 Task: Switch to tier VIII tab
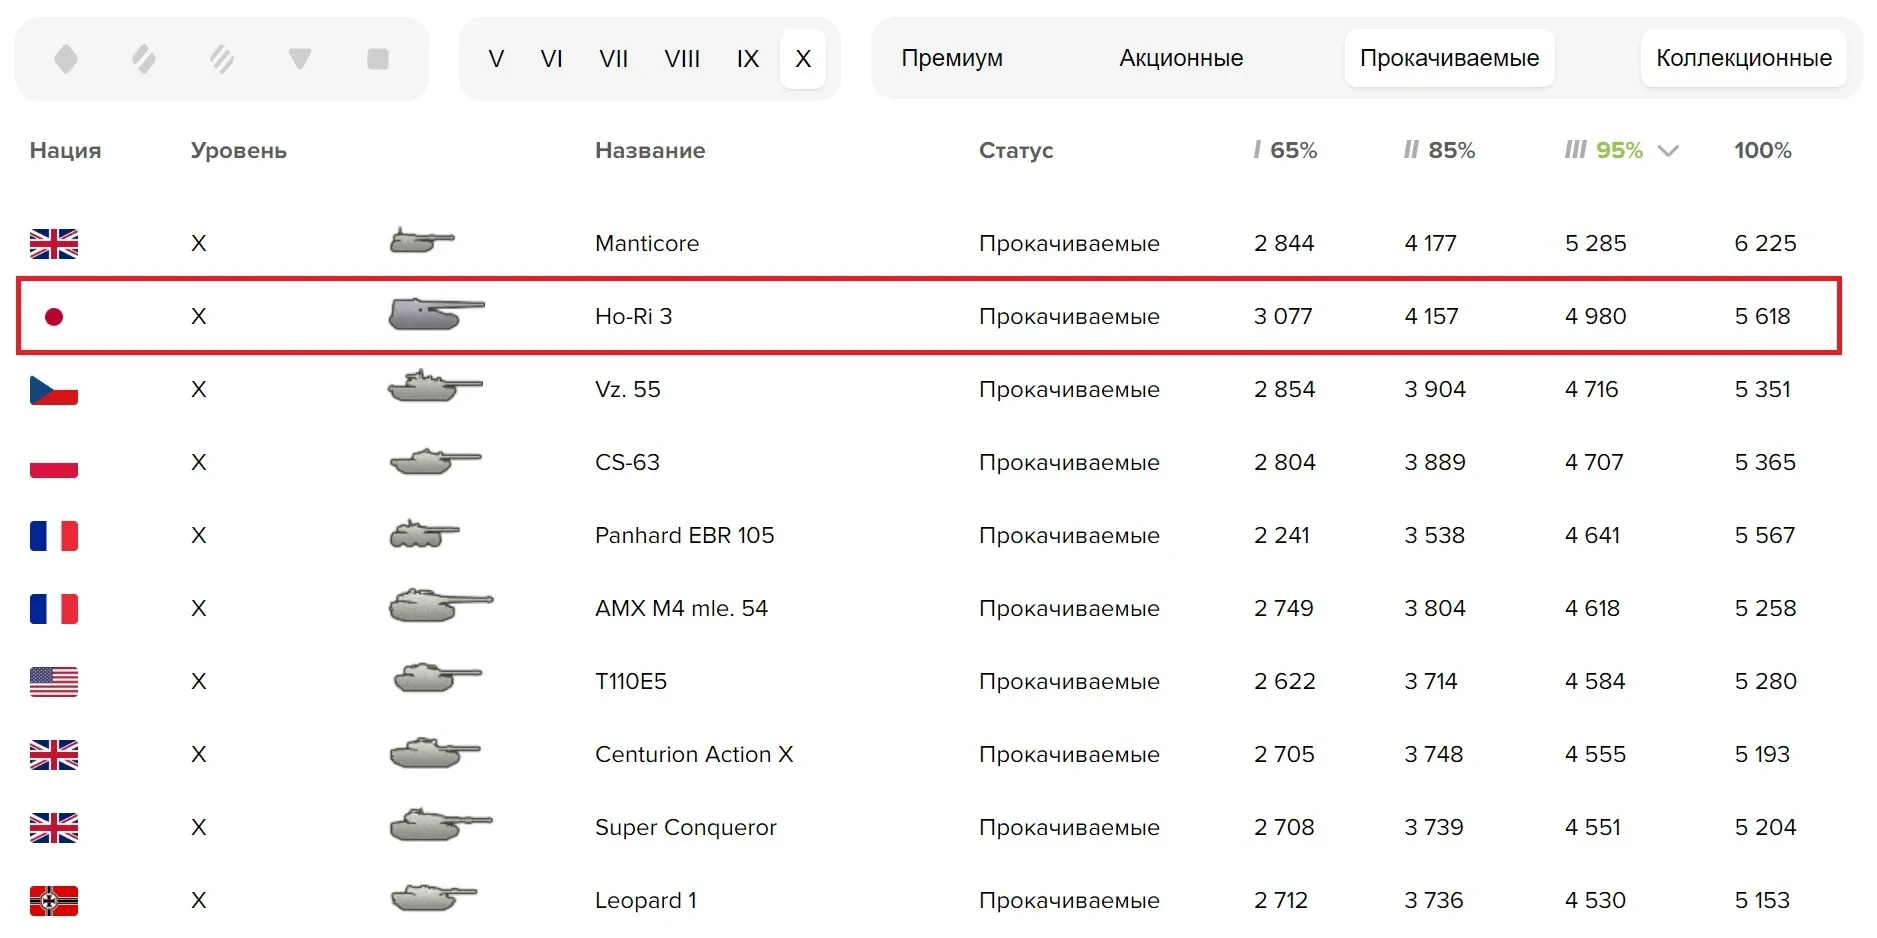pos(682,59)
